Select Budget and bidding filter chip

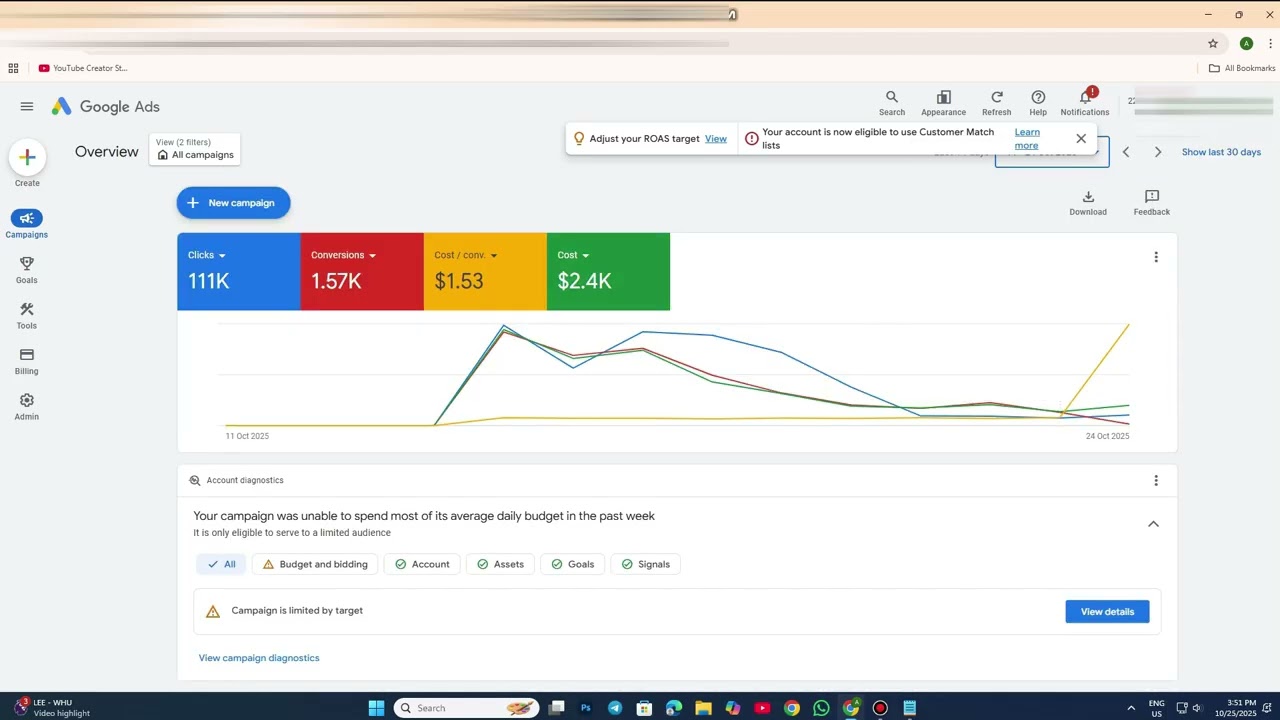click(x=315, y=564)
